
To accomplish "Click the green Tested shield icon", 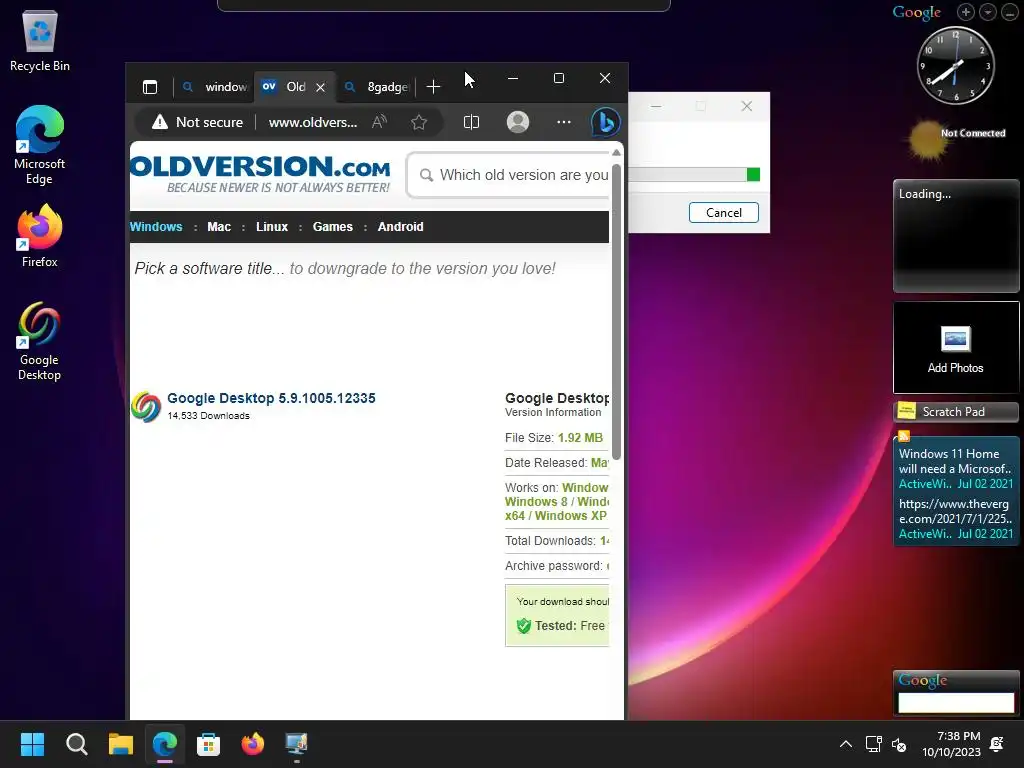I will tap(524, 626).
